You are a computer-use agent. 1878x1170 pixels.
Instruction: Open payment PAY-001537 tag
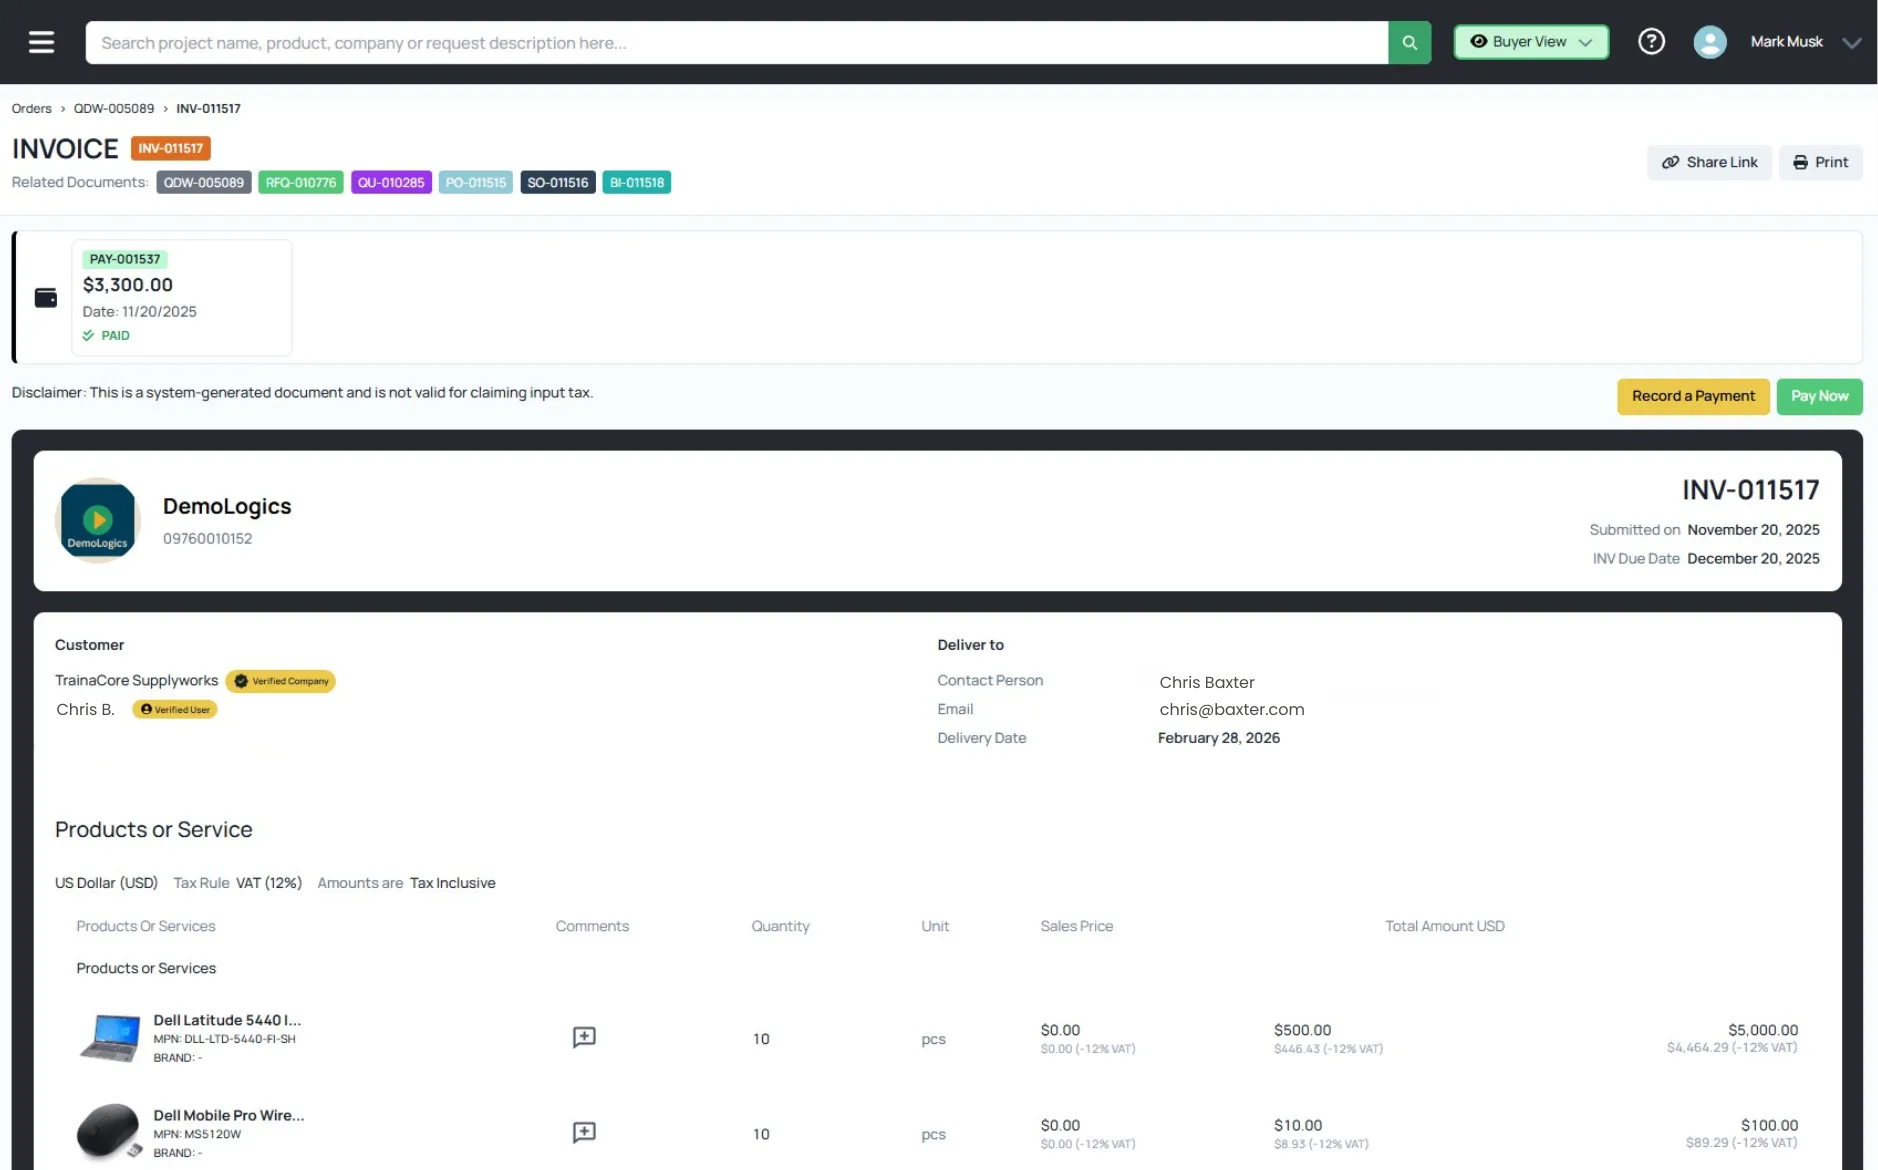125,259
